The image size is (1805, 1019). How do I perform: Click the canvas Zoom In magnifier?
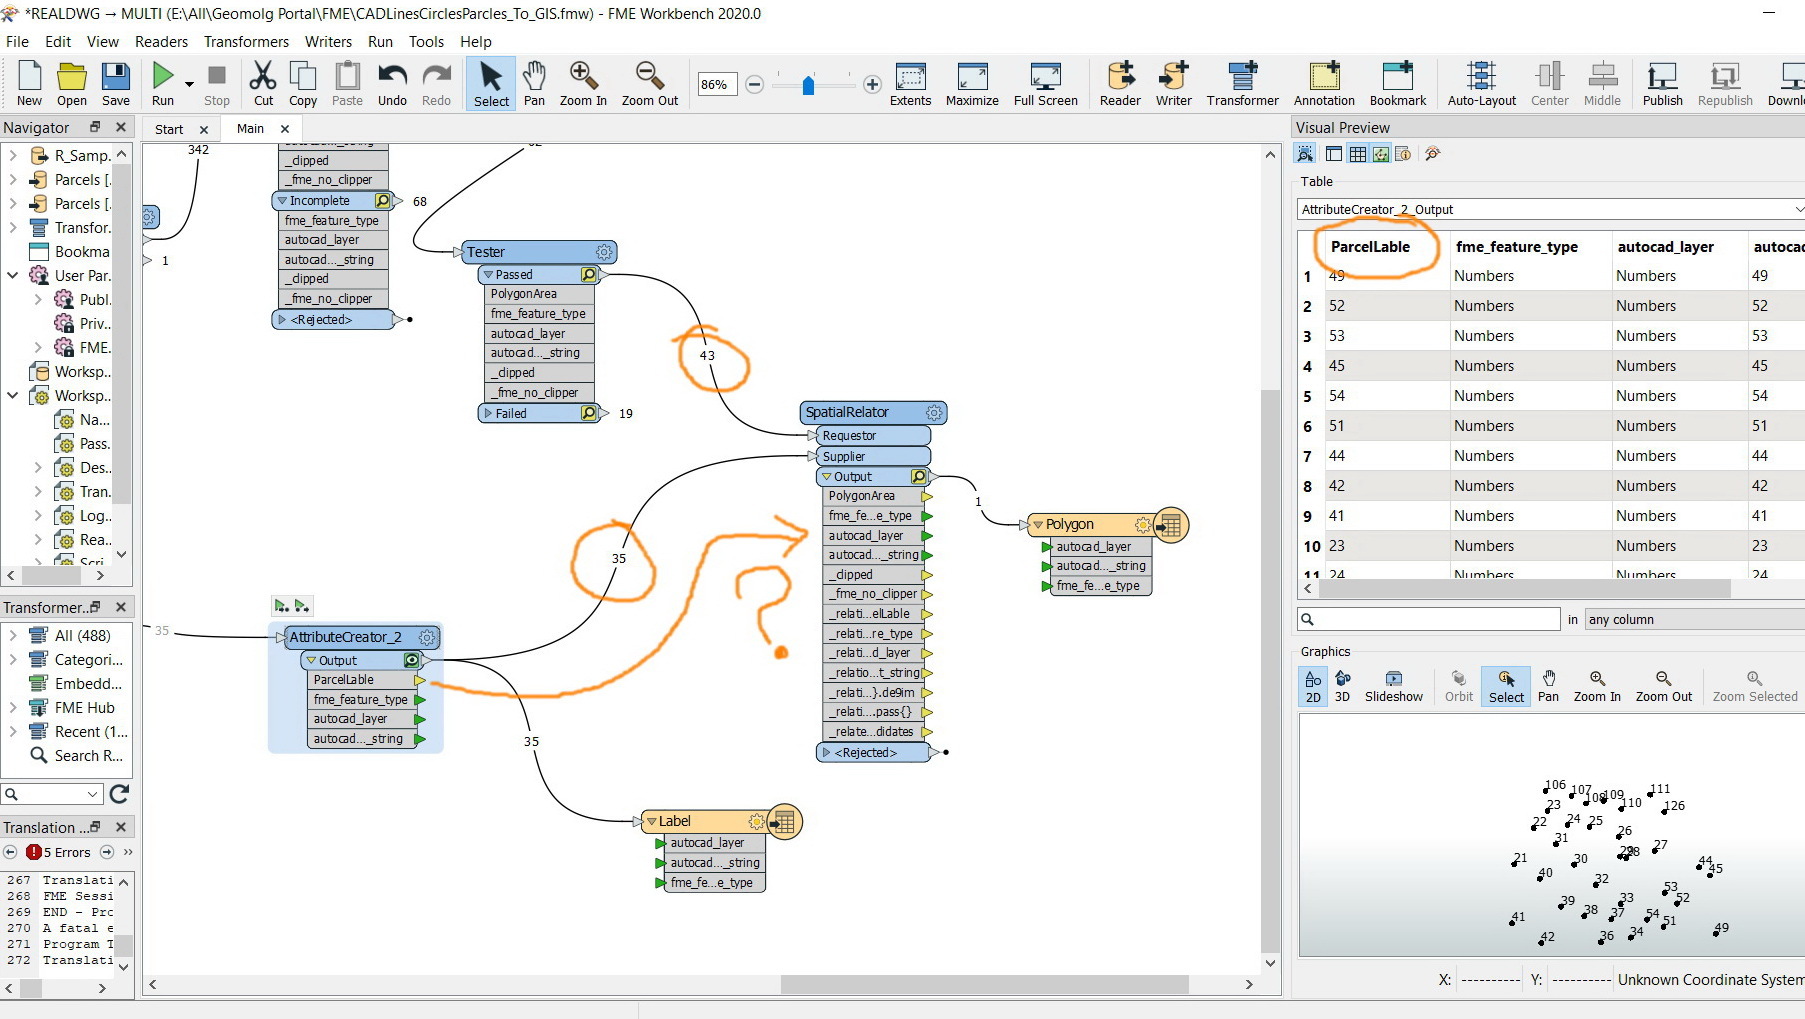(583, 84)
